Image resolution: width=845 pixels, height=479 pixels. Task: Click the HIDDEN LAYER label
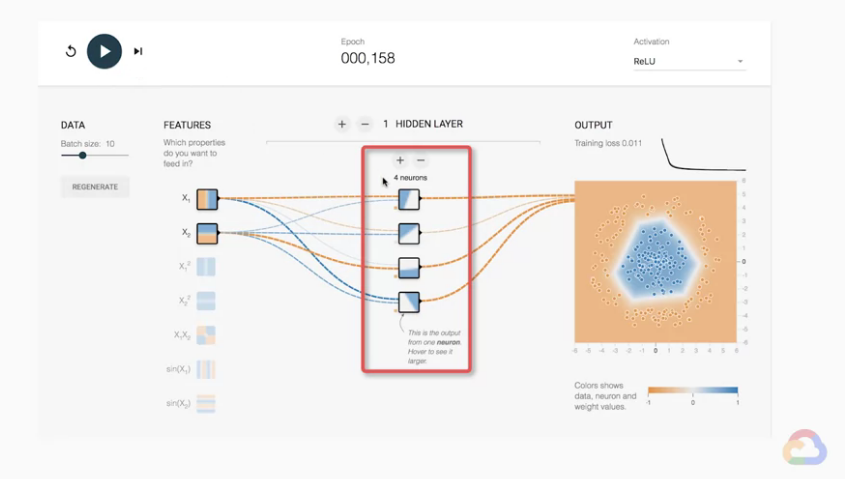(429, 124)
